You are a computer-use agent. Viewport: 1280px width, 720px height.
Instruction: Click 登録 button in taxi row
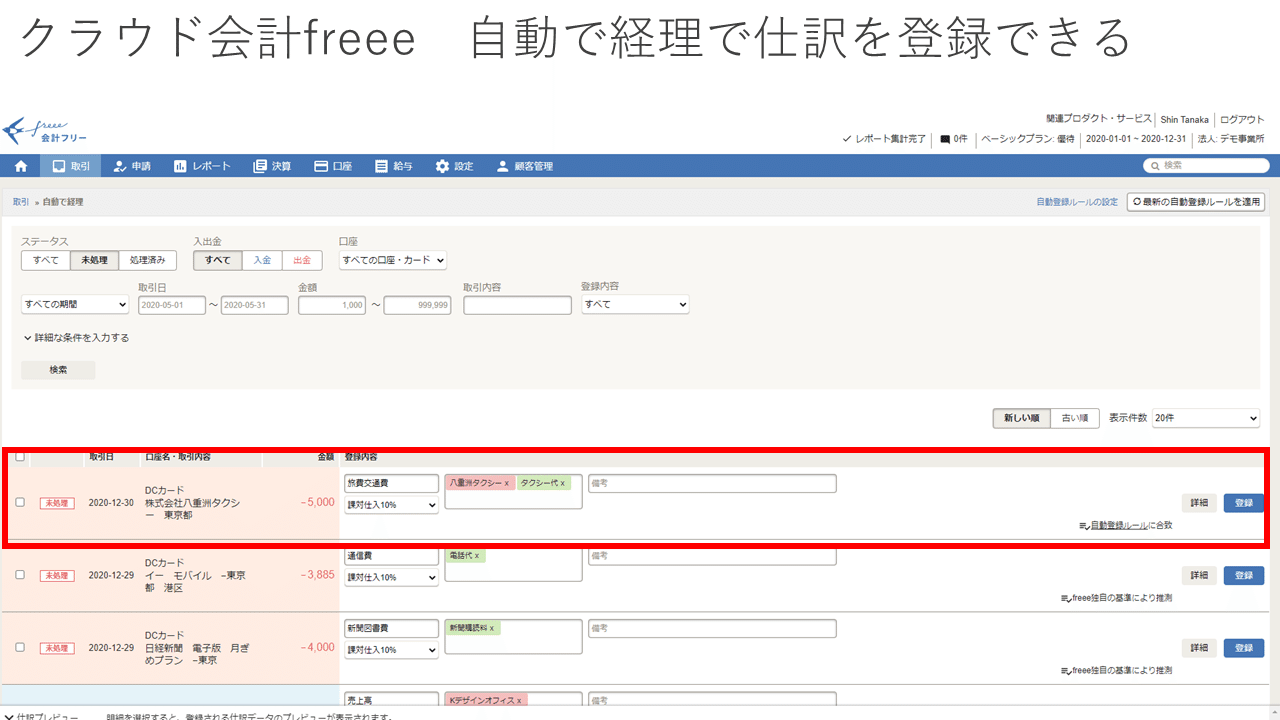[1243, 503]
